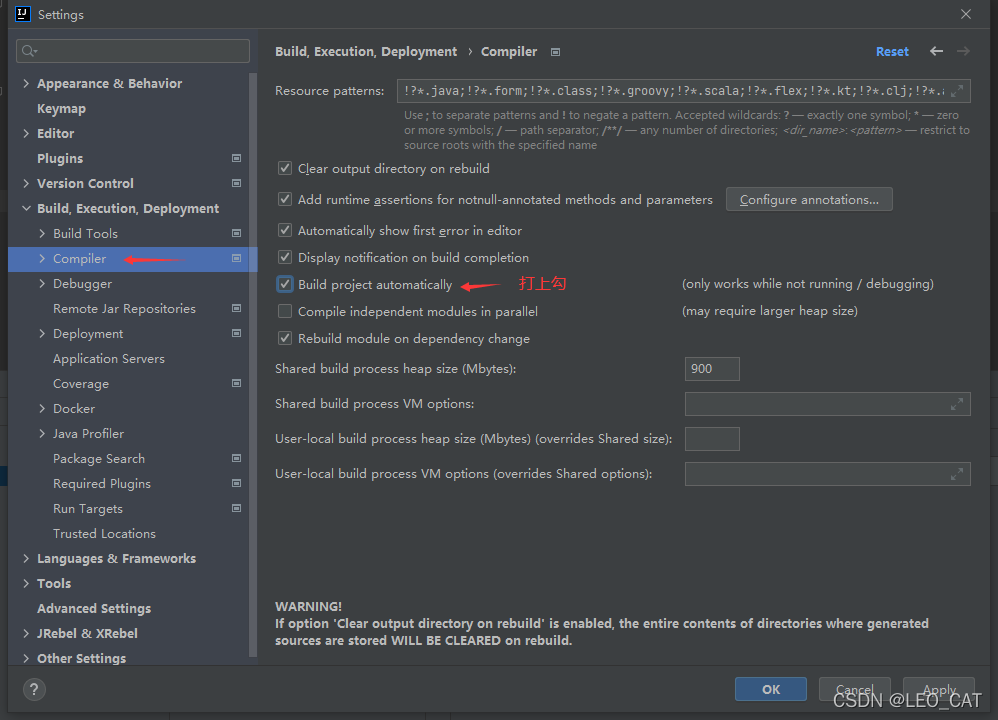Click the Reset link
998x720 pixels.
coord(892,51)
